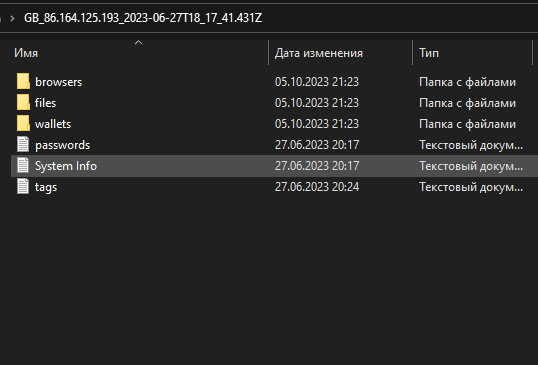Image resolution: width=538 pixels, height=365 pixels.
Task: Select the passwords text document icon
Action: 23,144
